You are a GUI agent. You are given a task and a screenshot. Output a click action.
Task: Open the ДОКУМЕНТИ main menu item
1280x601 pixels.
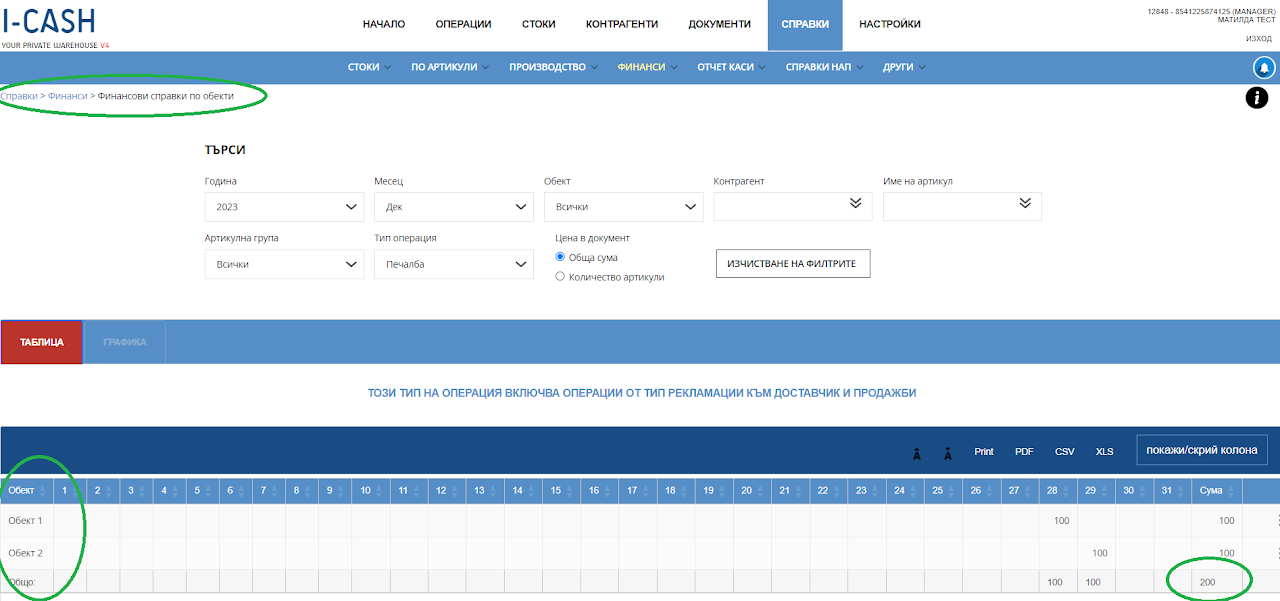[x=719, y=24]
